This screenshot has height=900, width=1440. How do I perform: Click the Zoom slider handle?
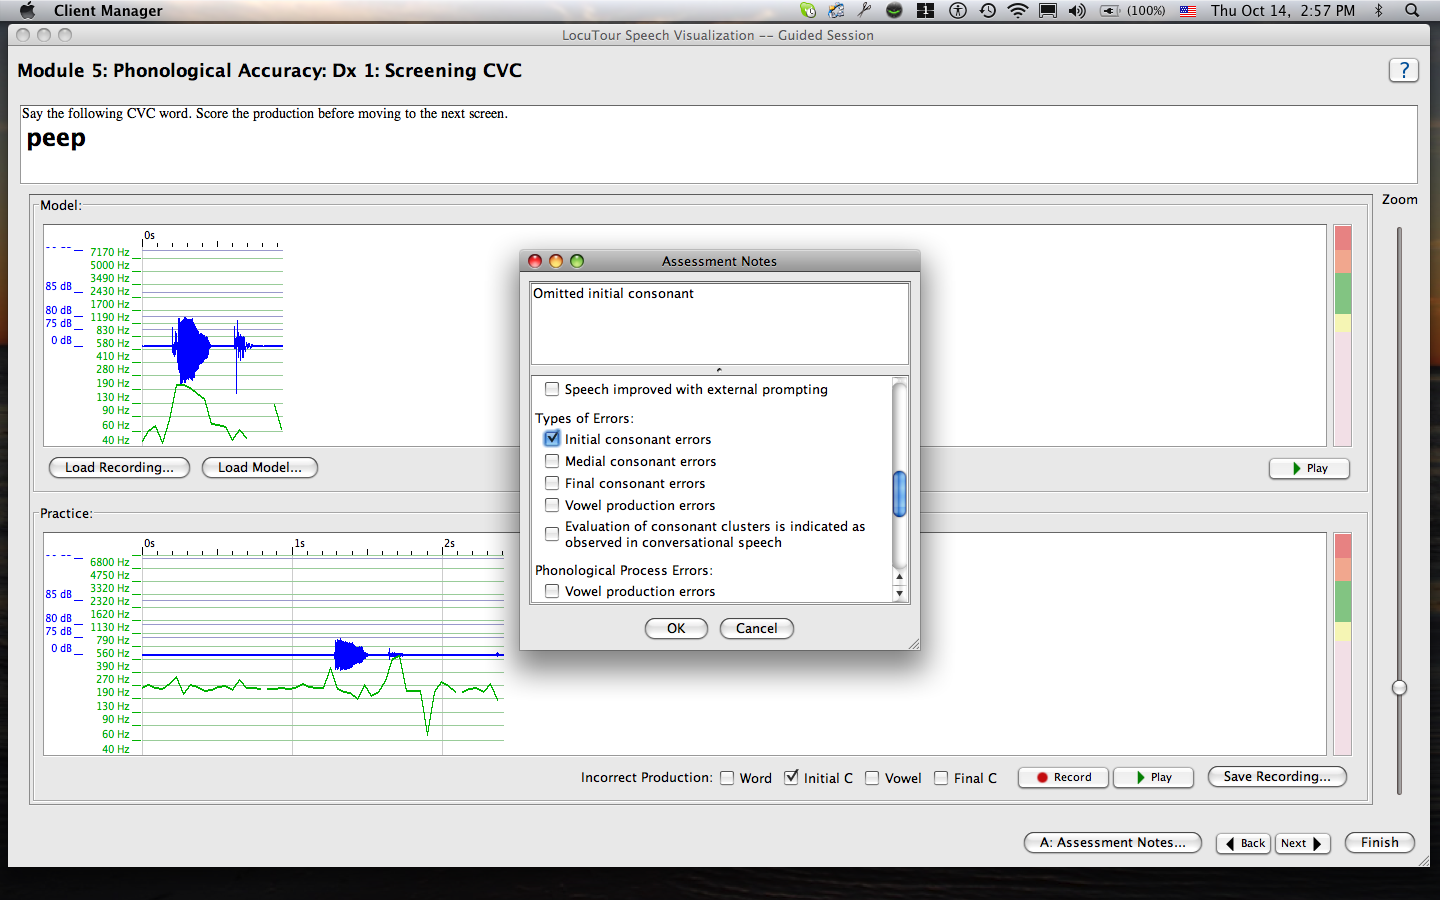point(1399,687)
